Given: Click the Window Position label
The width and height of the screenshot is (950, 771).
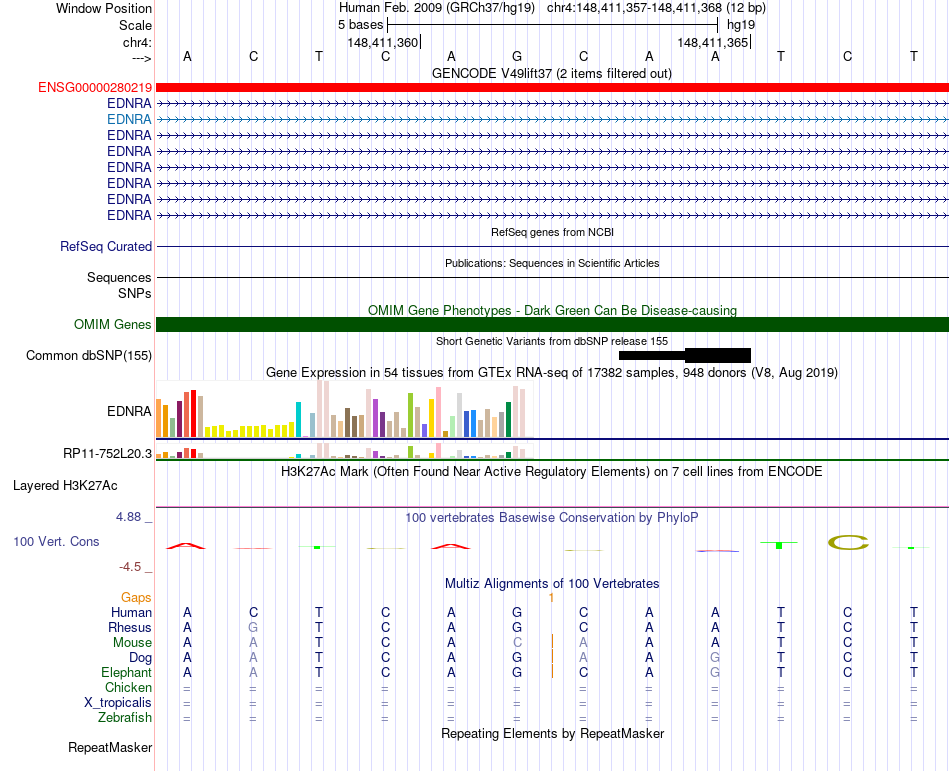Looking at the screenshot, I should point(104,8).
